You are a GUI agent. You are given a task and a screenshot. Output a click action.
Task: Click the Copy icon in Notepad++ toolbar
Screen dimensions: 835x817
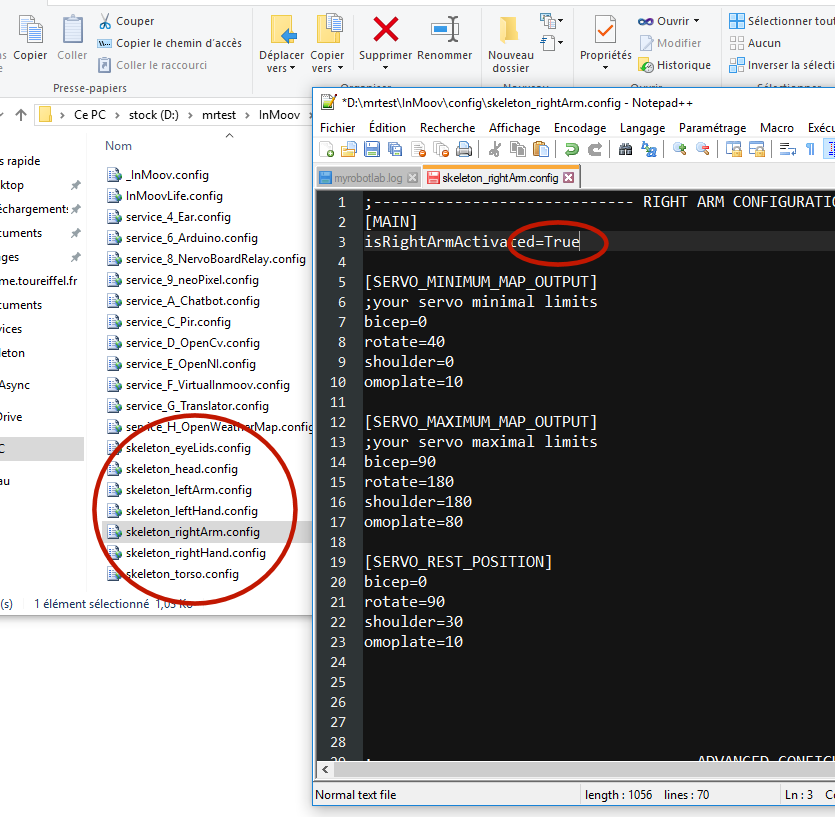[518, 150]
